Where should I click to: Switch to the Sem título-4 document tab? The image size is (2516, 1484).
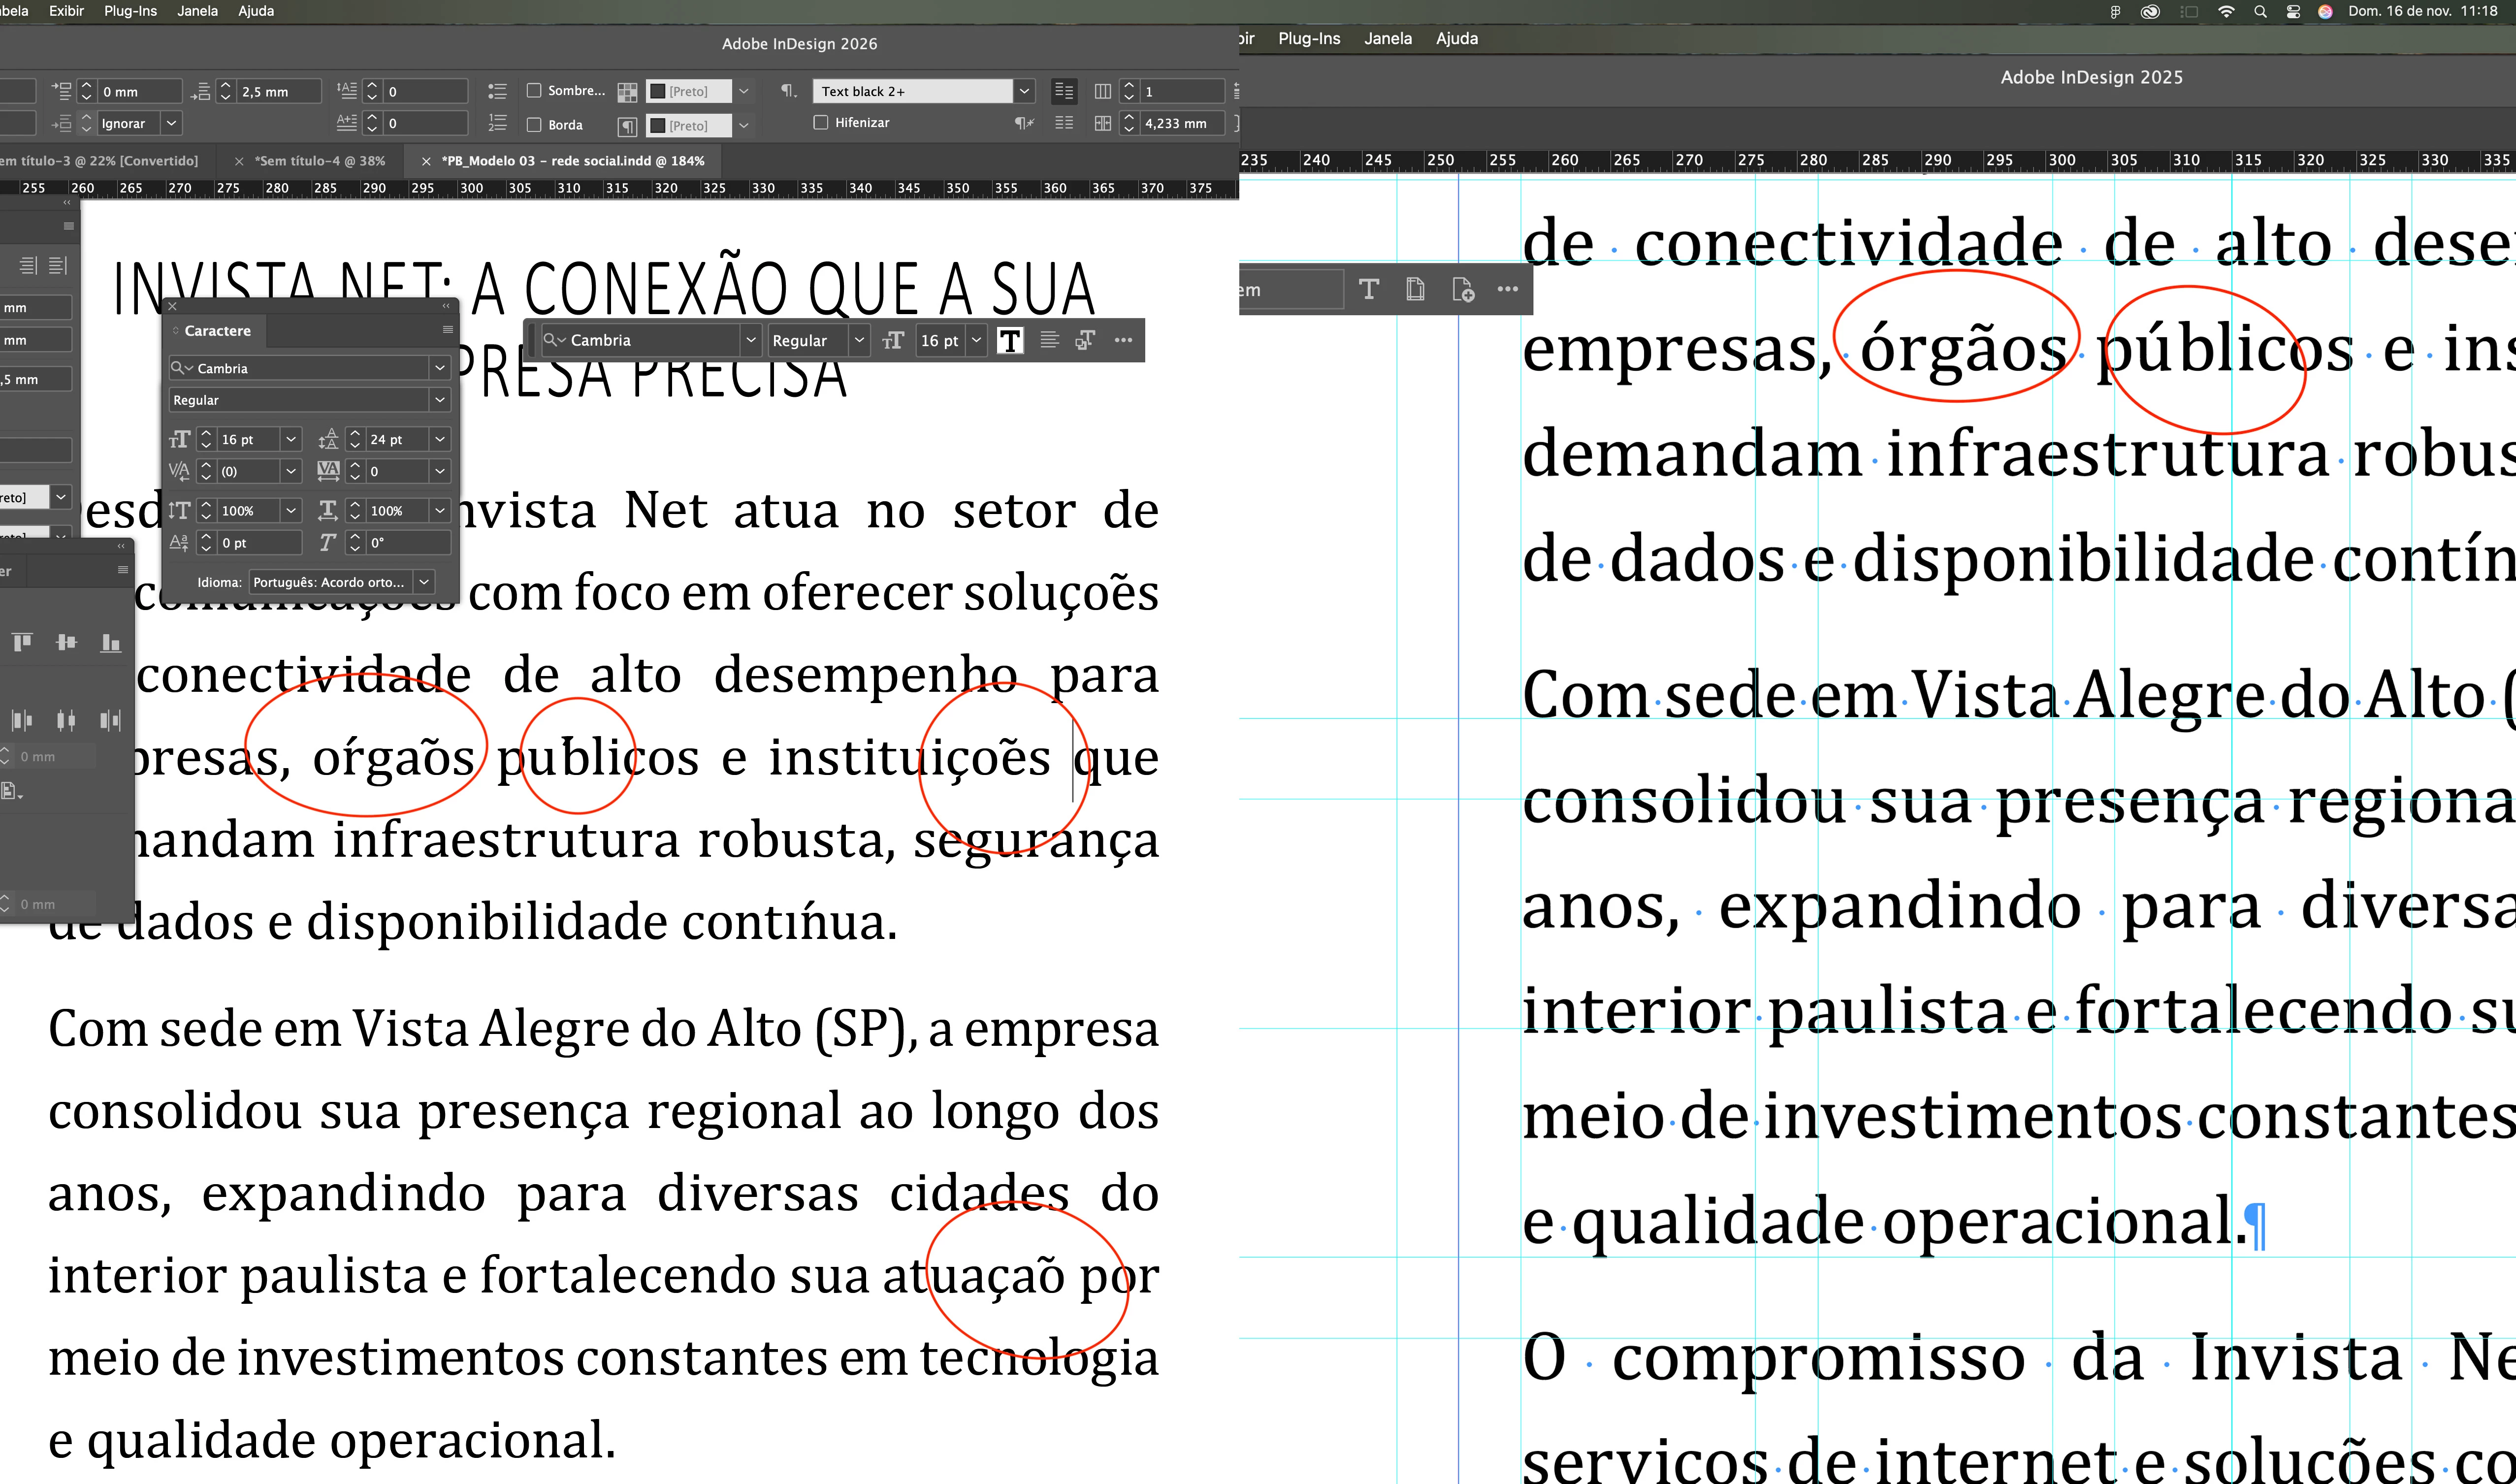point(319,161)
